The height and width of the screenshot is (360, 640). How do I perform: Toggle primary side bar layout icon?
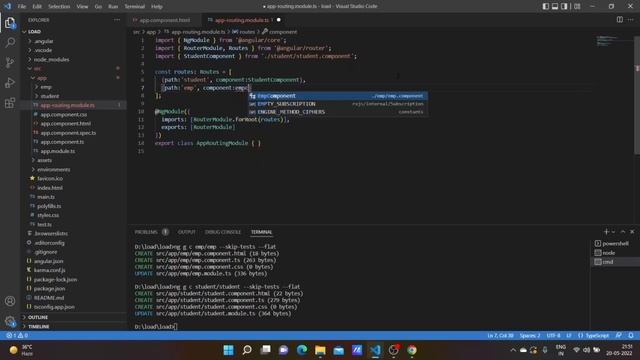click(x=546, y=6)
